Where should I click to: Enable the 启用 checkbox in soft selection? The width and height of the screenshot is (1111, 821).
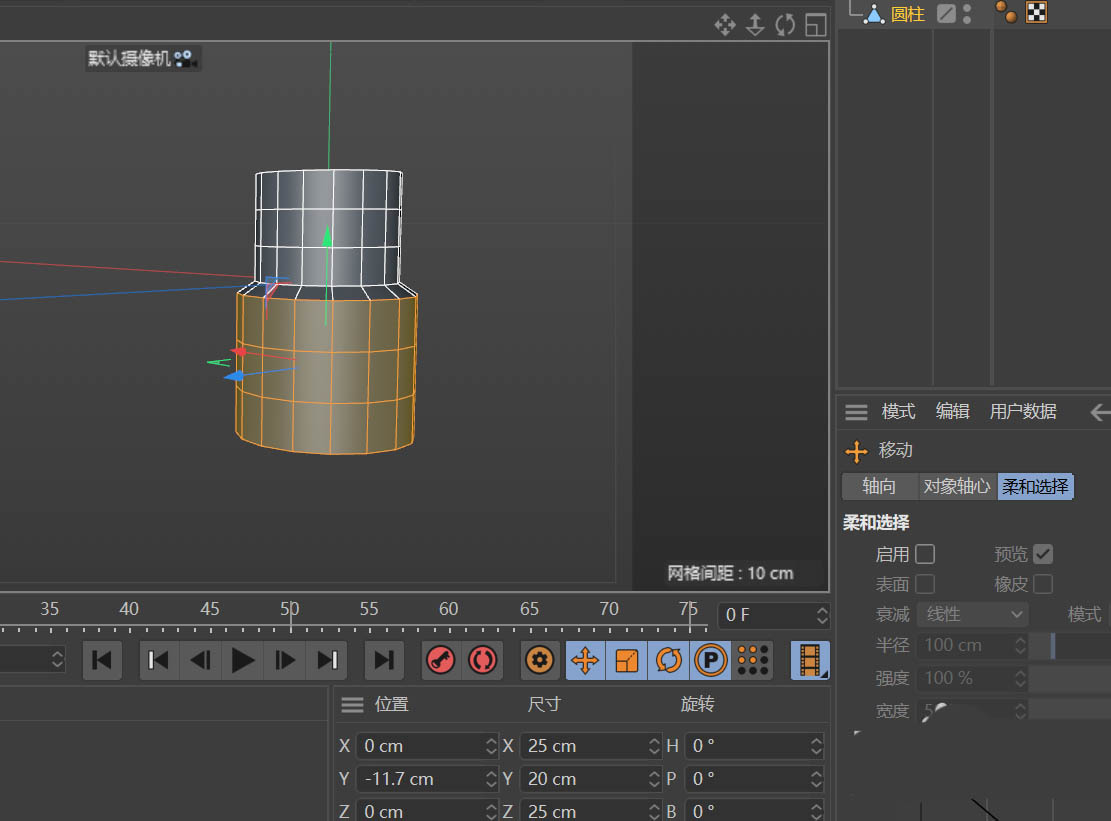click(x=925, y=554)
